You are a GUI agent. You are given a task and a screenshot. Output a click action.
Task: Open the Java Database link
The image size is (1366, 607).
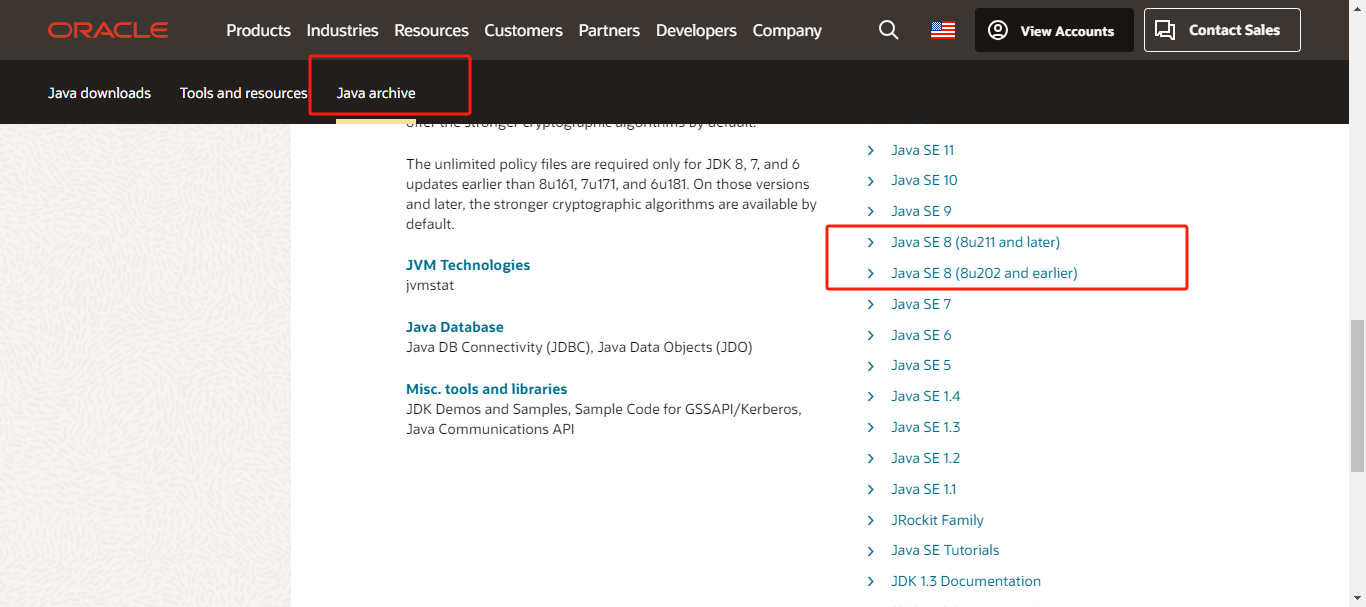click(x=454, y=327)
